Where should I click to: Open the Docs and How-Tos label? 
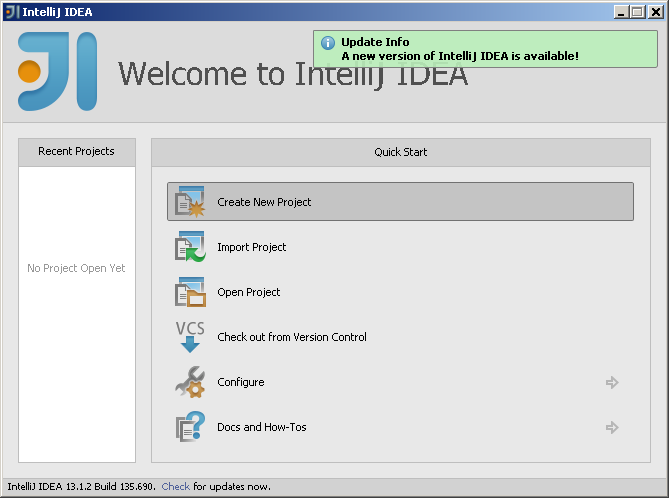(x=262, y=427)
